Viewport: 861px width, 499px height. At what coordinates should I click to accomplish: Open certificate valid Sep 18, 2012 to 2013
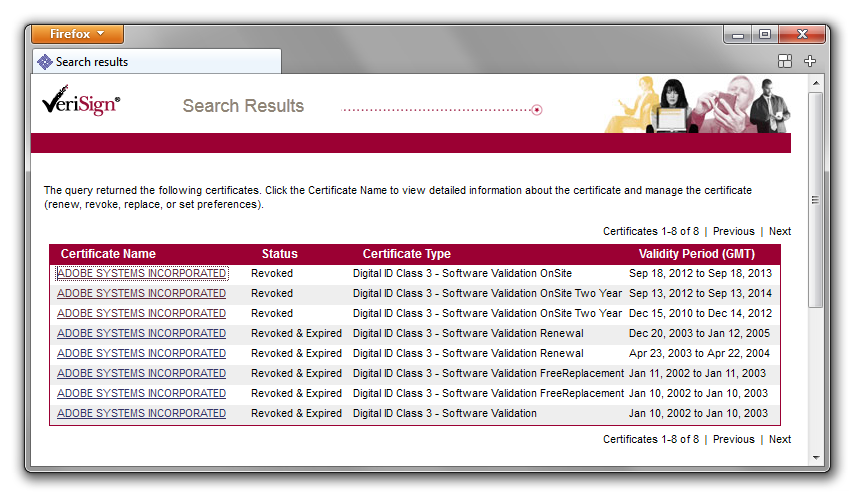(142, 273)
